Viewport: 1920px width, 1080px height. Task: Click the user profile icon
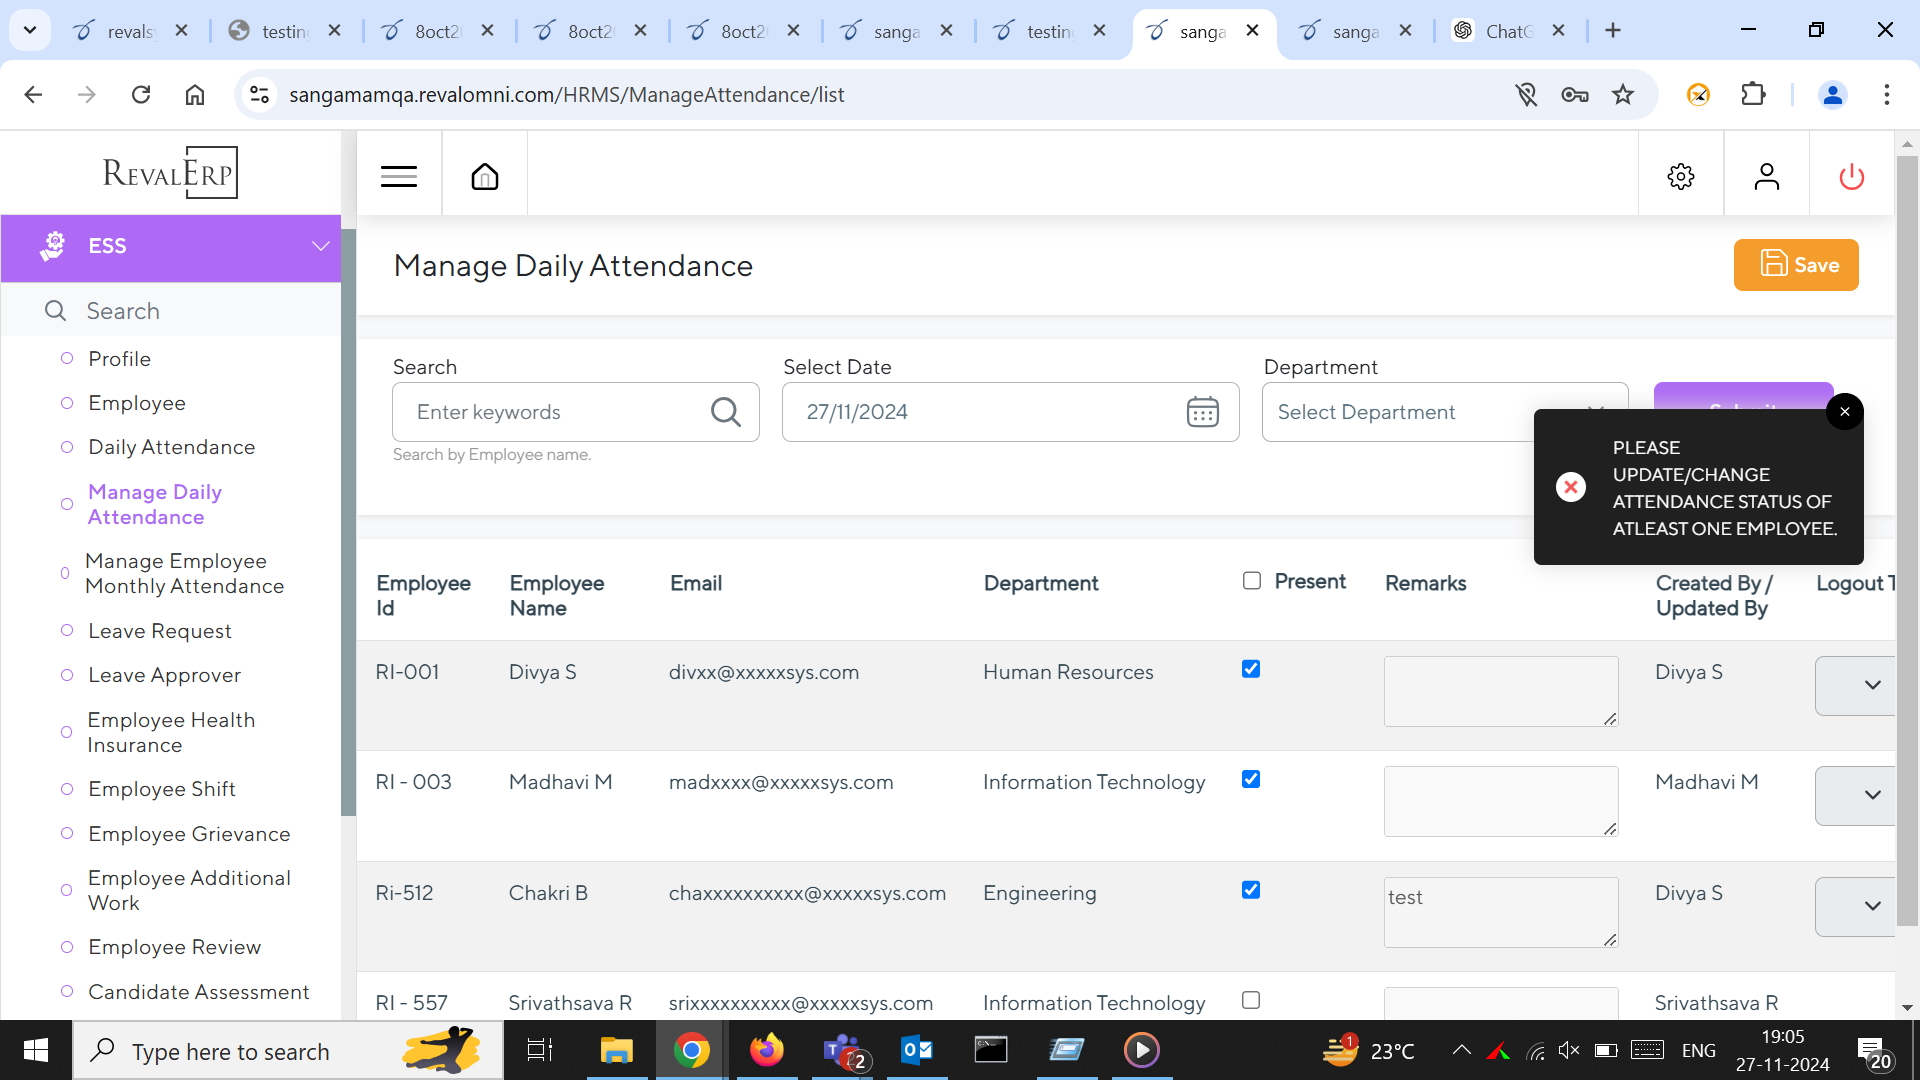(x=1767, y=177)
